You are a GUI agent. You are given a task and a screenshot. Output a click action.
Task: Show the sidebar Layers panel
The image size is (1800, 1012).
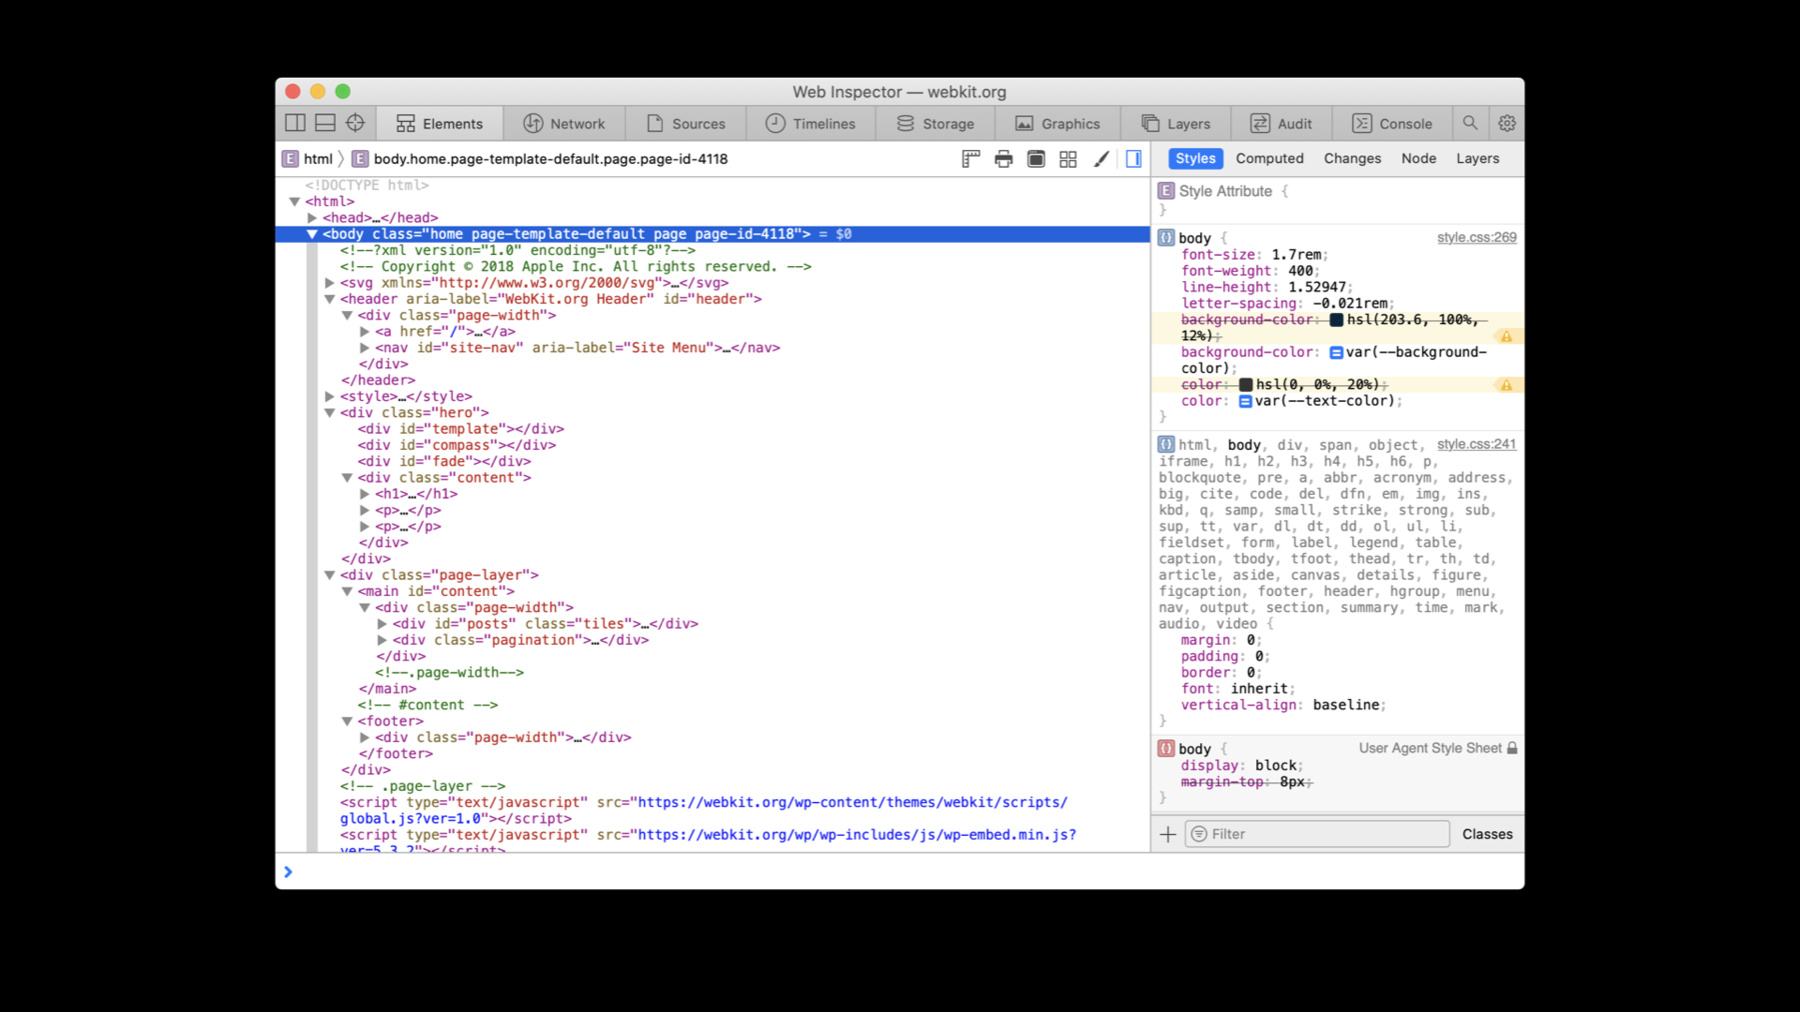pos(1477,159)
